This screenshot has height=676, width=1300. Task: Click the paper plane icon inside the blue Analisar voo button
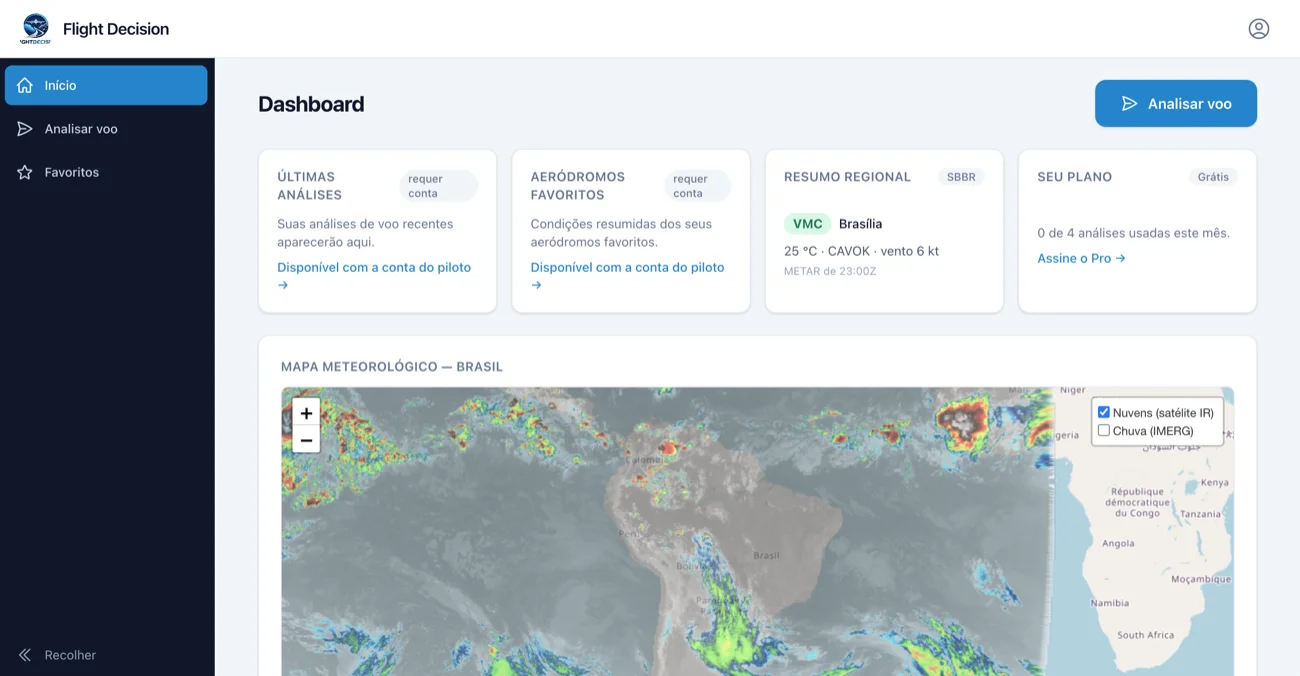(x=1130, y=104)
